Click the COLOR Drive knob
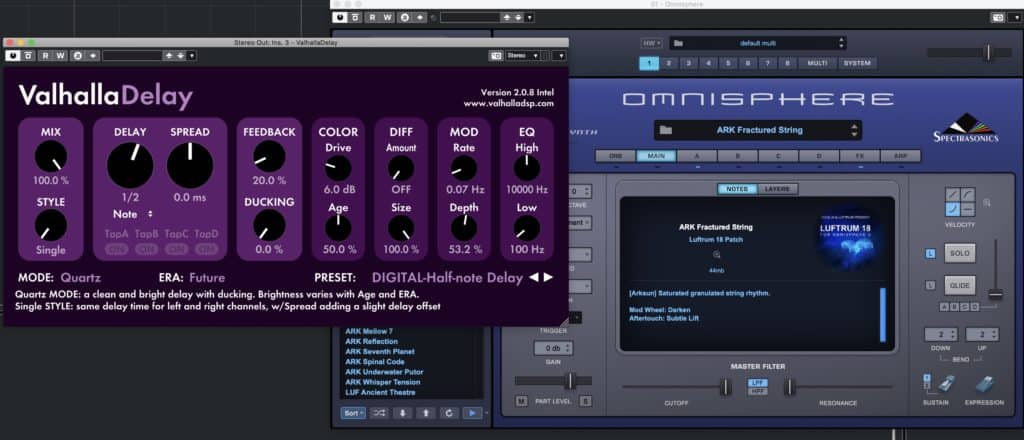This screenshot has width=1024, height=440. [x=338, y=168]
